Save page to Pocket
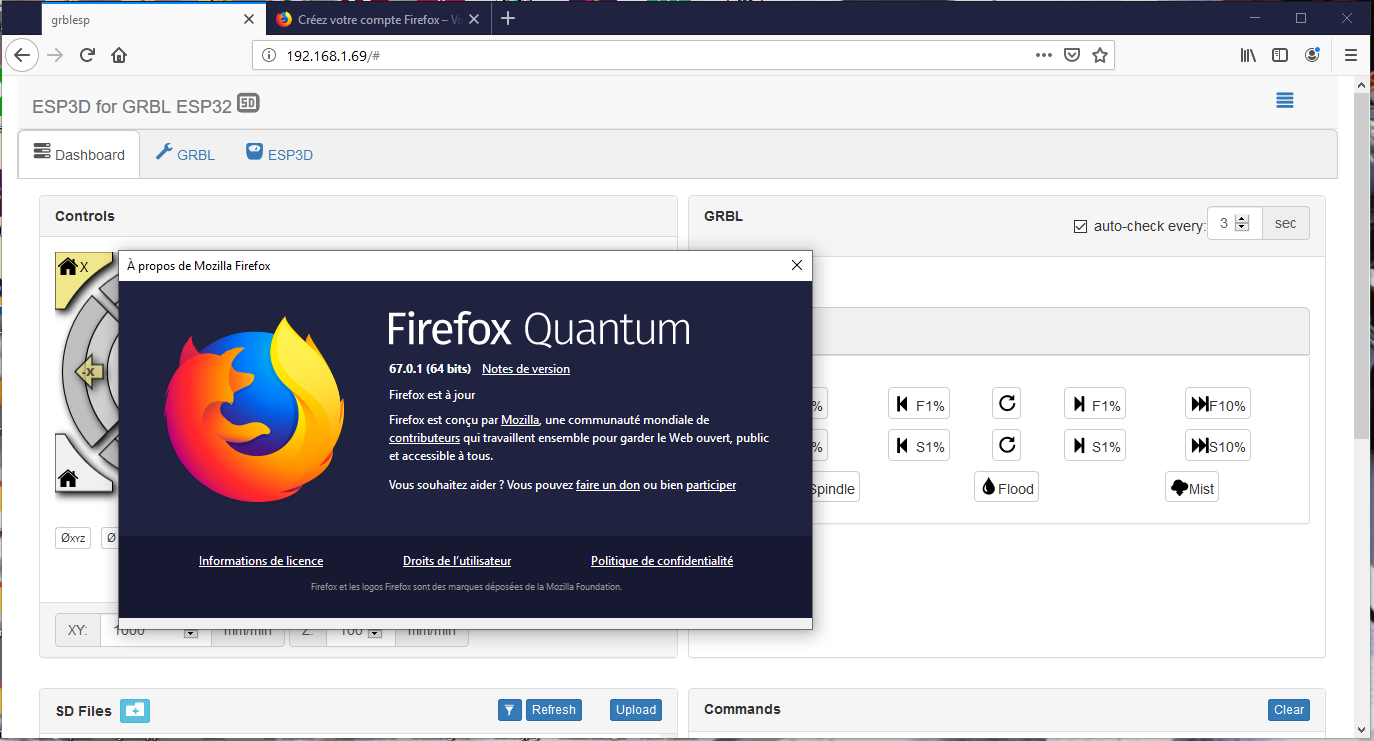The height and width of the screenshot is (741, 1374). [1071, 55]
